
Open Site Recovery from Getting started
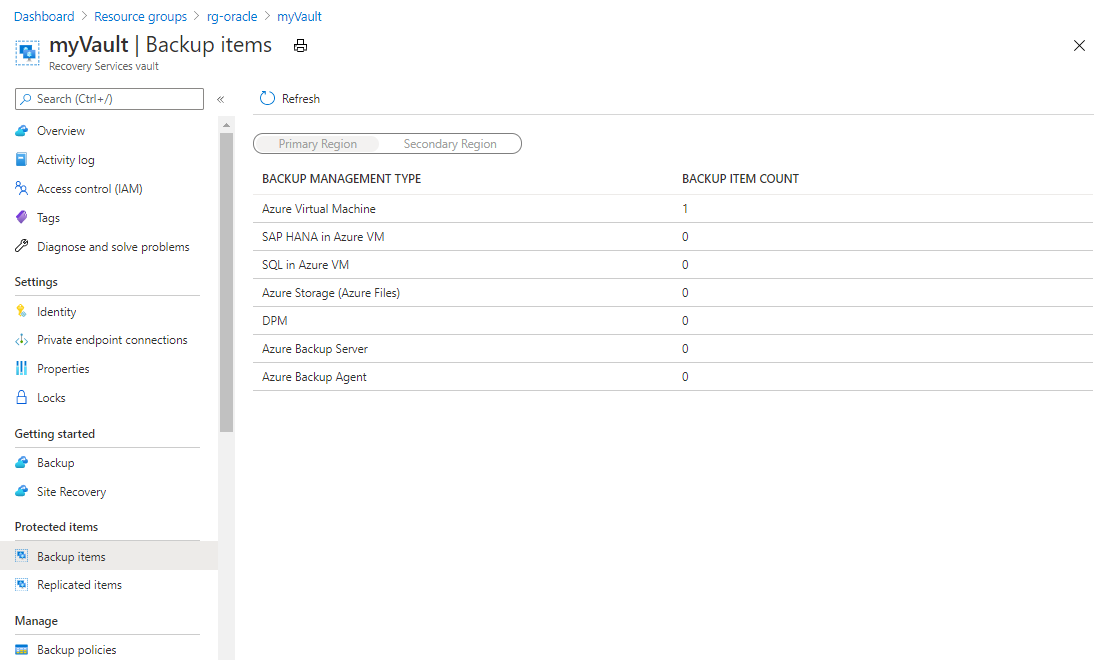point(71,492)
